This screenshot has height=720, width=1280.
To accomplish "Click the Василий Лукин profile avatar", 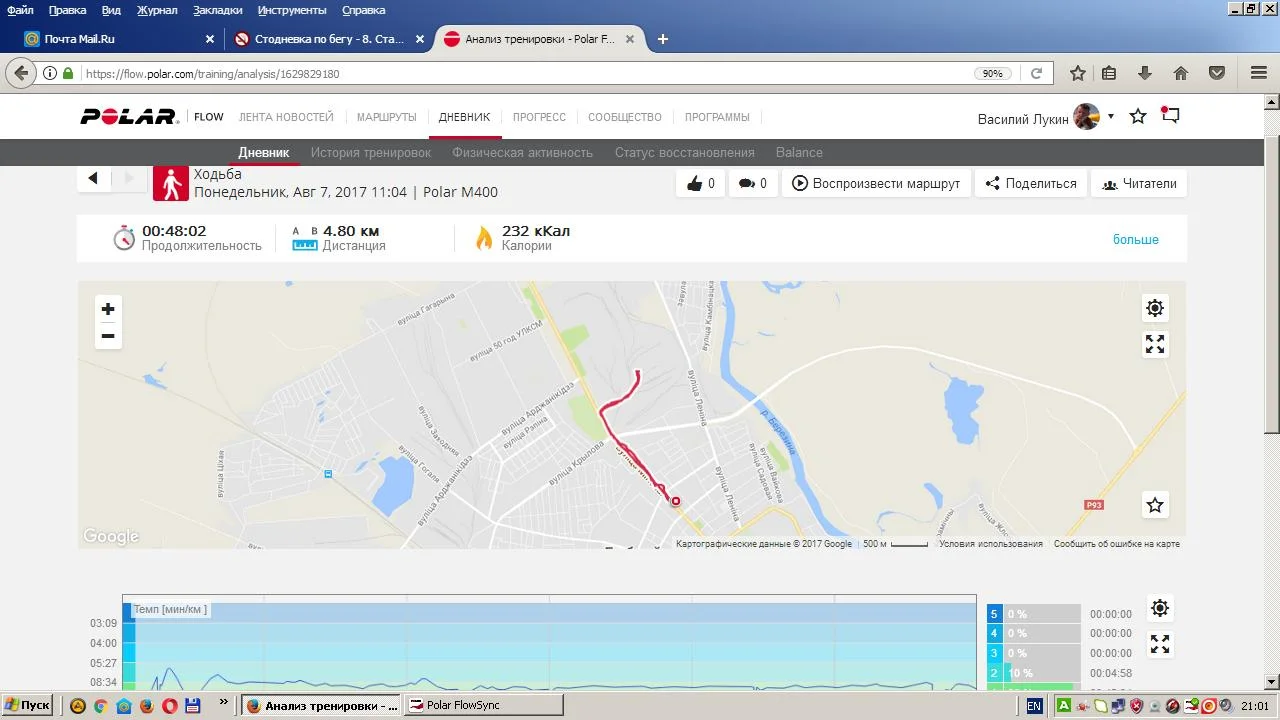I will tap(1086, 117).
